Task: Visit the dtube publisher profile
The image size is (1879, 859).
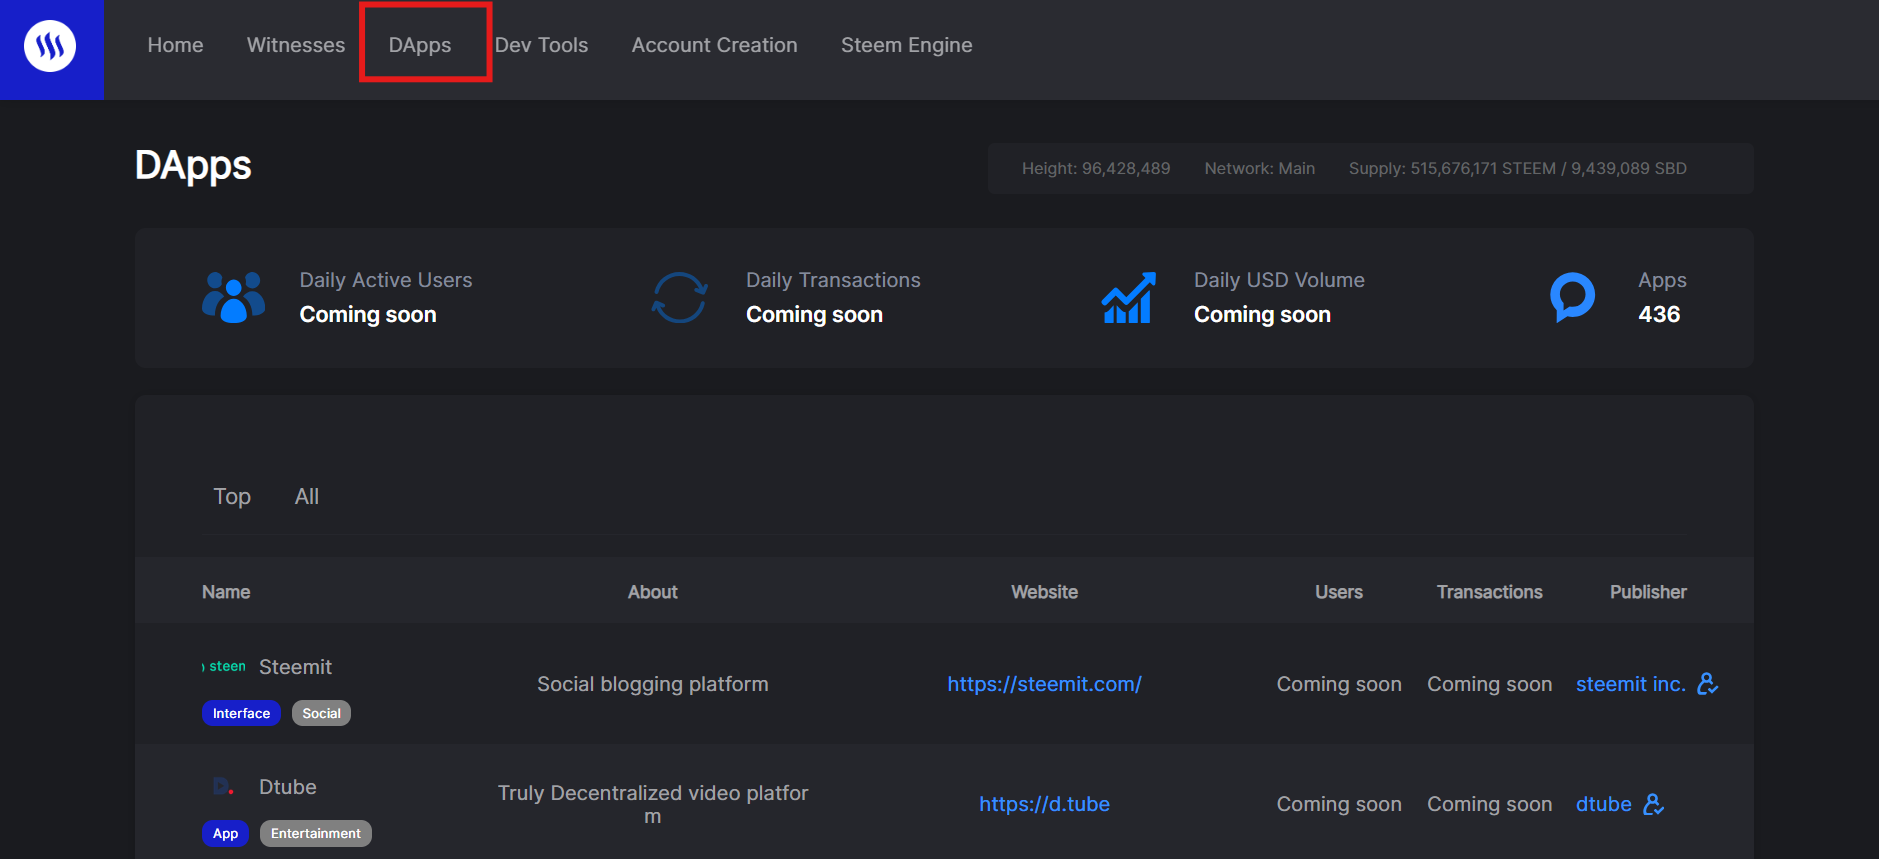Action: (1604, 804)
